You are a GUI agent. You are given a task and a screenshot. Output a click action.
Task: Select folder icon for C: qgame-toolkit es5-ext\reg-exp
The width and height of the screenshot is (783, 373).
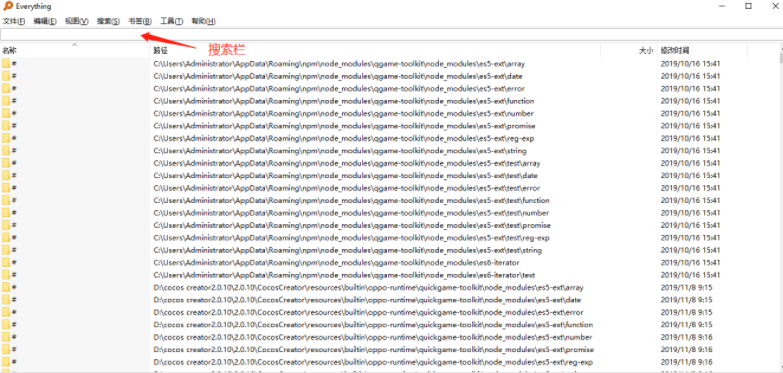pos(6,138)
